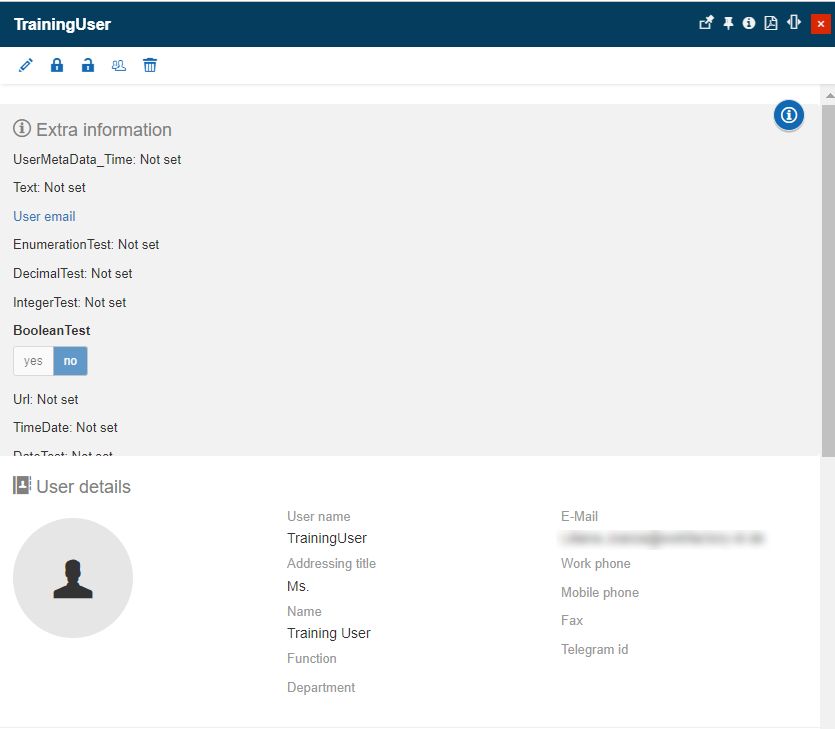Screen dimensions: 835x729
Task: Click the user avatar placeholder image
Action: 73,578
